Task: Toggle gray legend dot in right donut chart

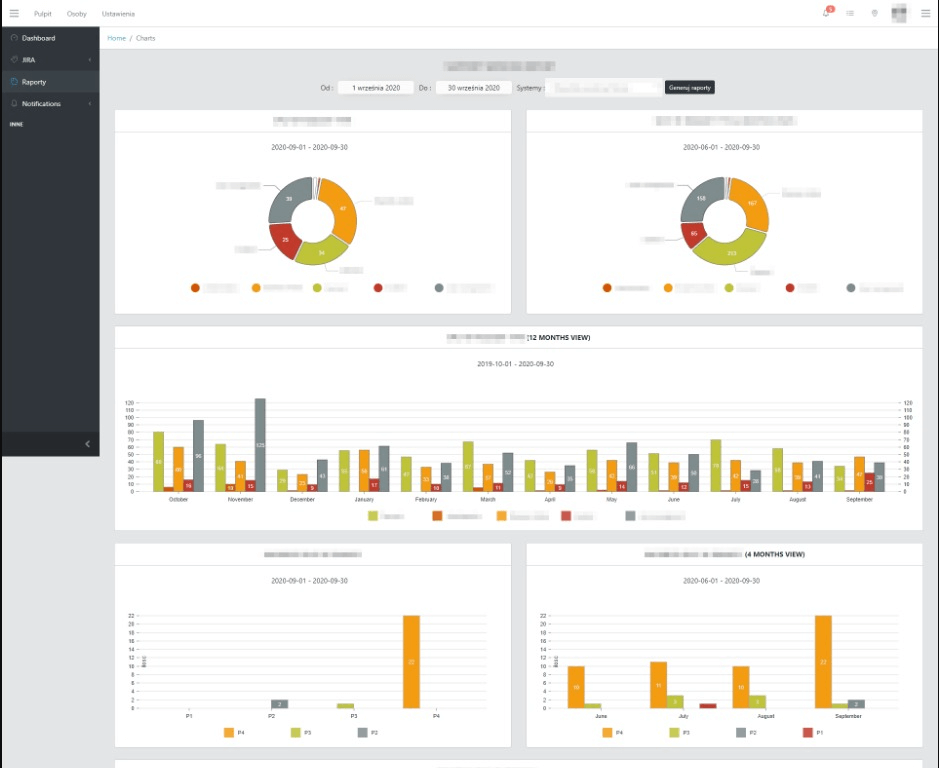Action: [851, 288]
